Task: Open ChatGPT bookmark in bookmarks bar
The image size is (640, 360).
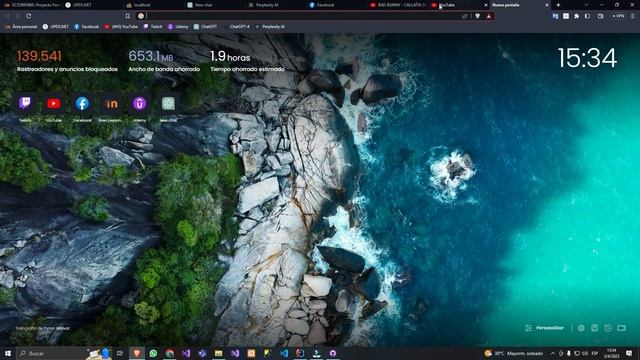Action: point(205,27)
